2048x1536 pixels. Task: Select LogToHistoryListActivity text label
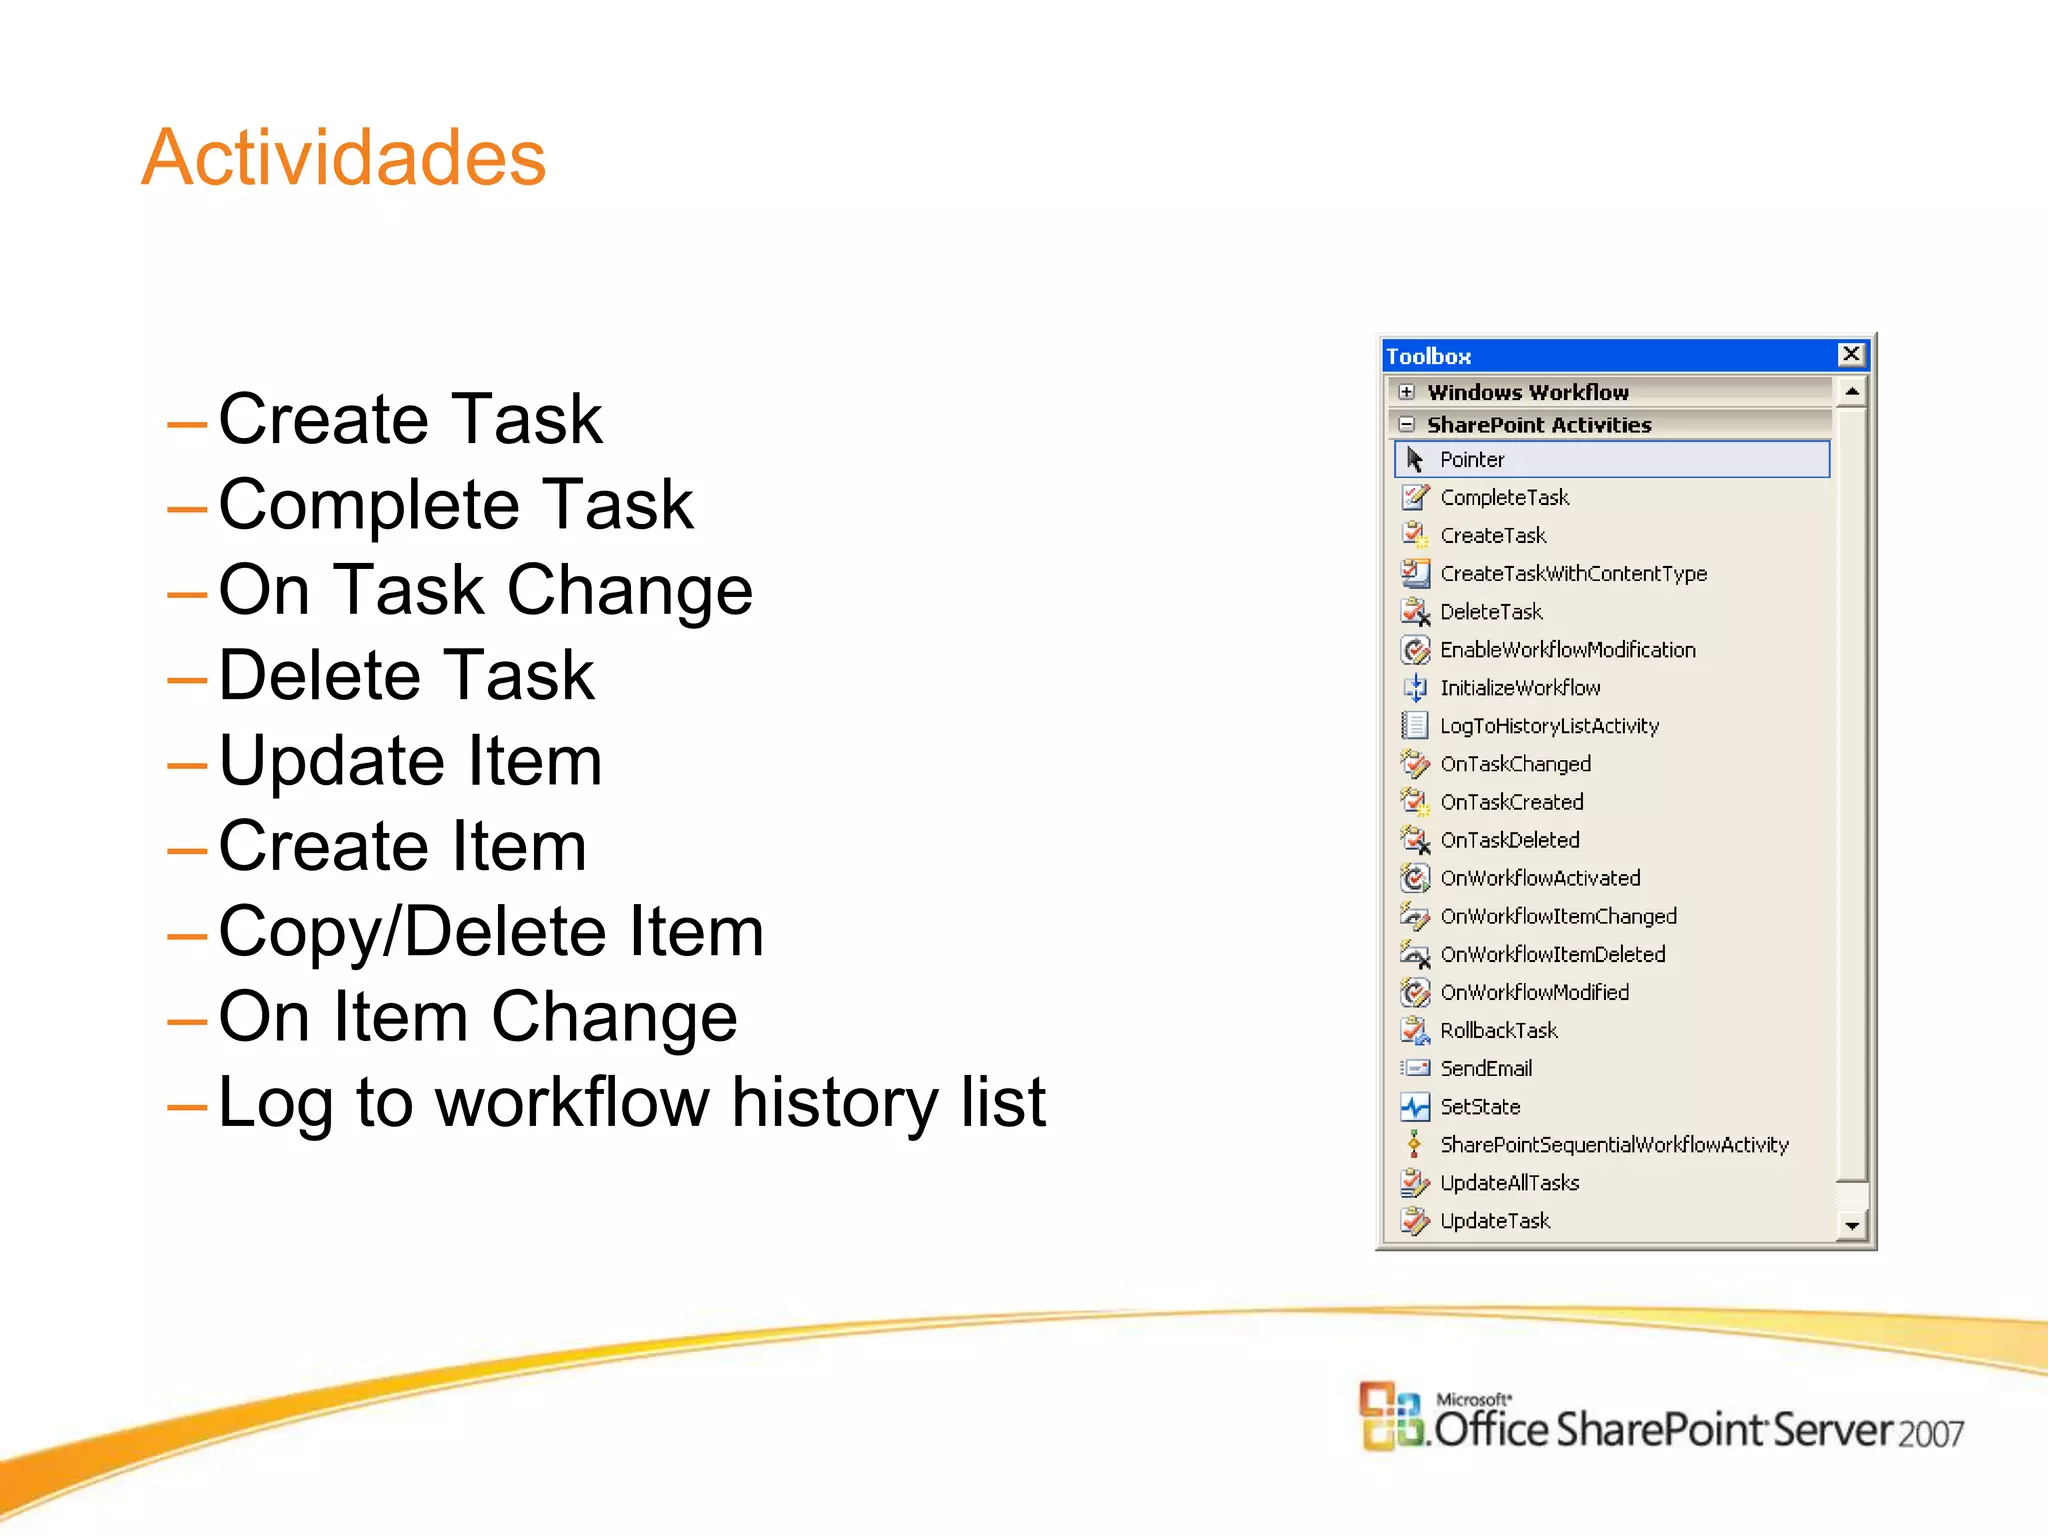click(1549, 726)
